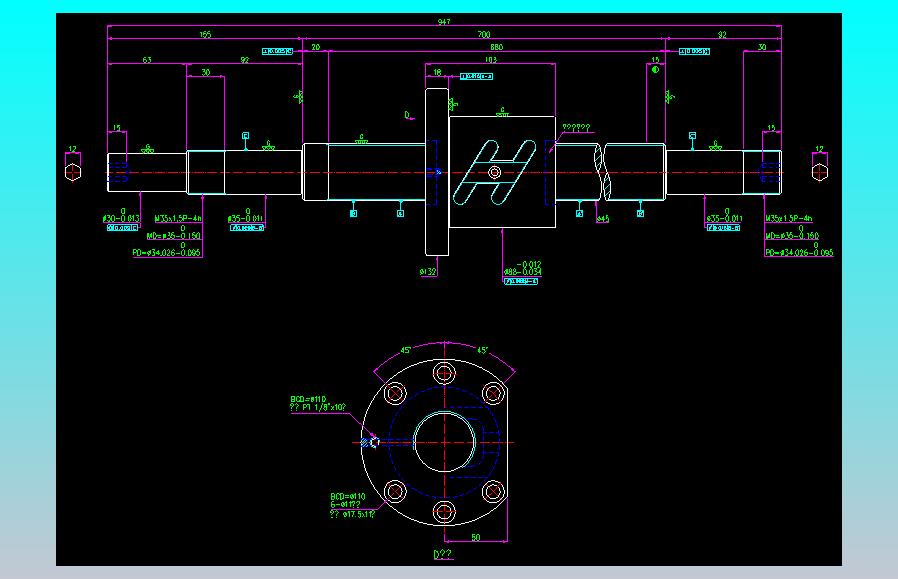The height and width of the screenshot is (579, 898).
Task: Click the ?????? leader annotation text
Action: coord(576,128)
